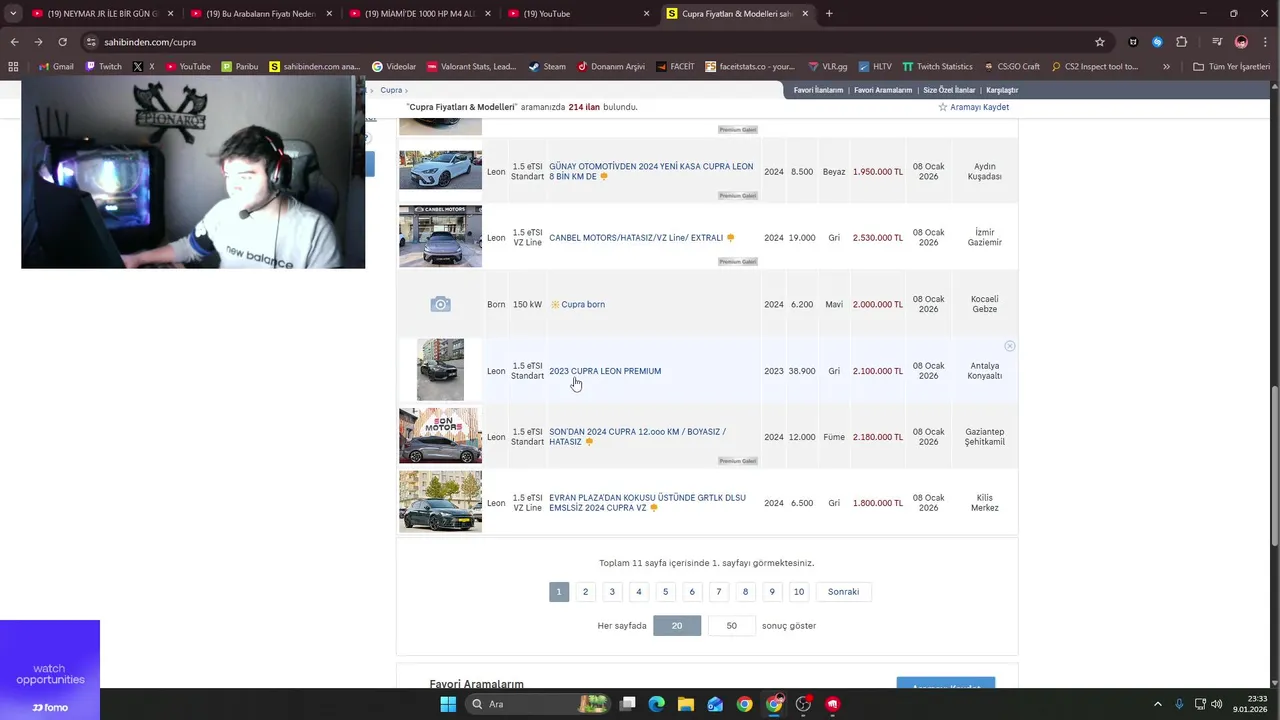Open EVRAN PLAZA'DAN KOKUSU listing
This screenshot has width=1280, height=720.
(x=647, y=503)
